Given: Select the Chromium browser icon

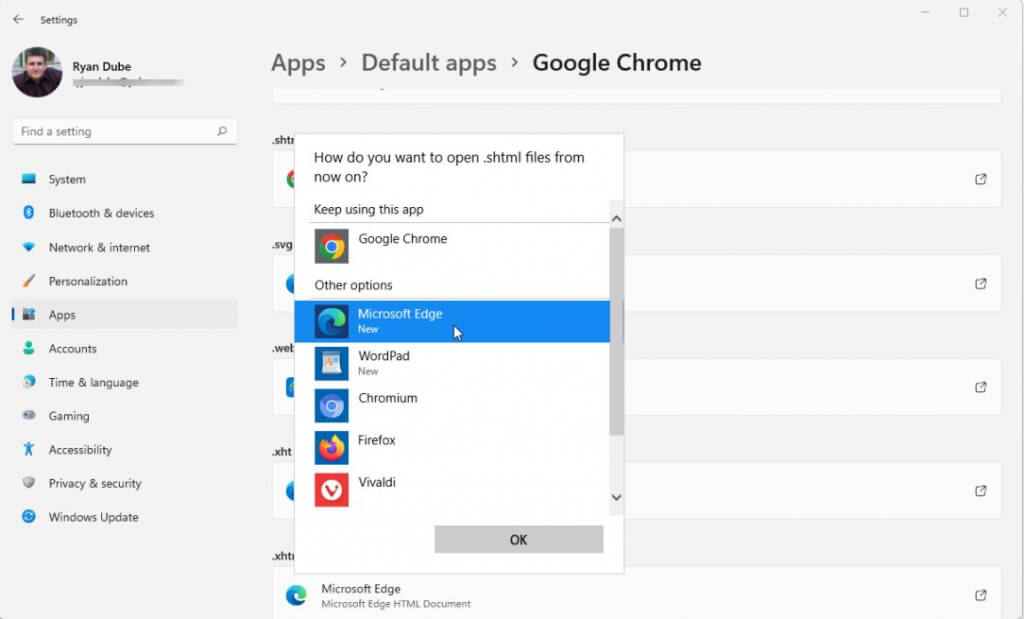Looking at the screenshot, I should pos(331,405).
